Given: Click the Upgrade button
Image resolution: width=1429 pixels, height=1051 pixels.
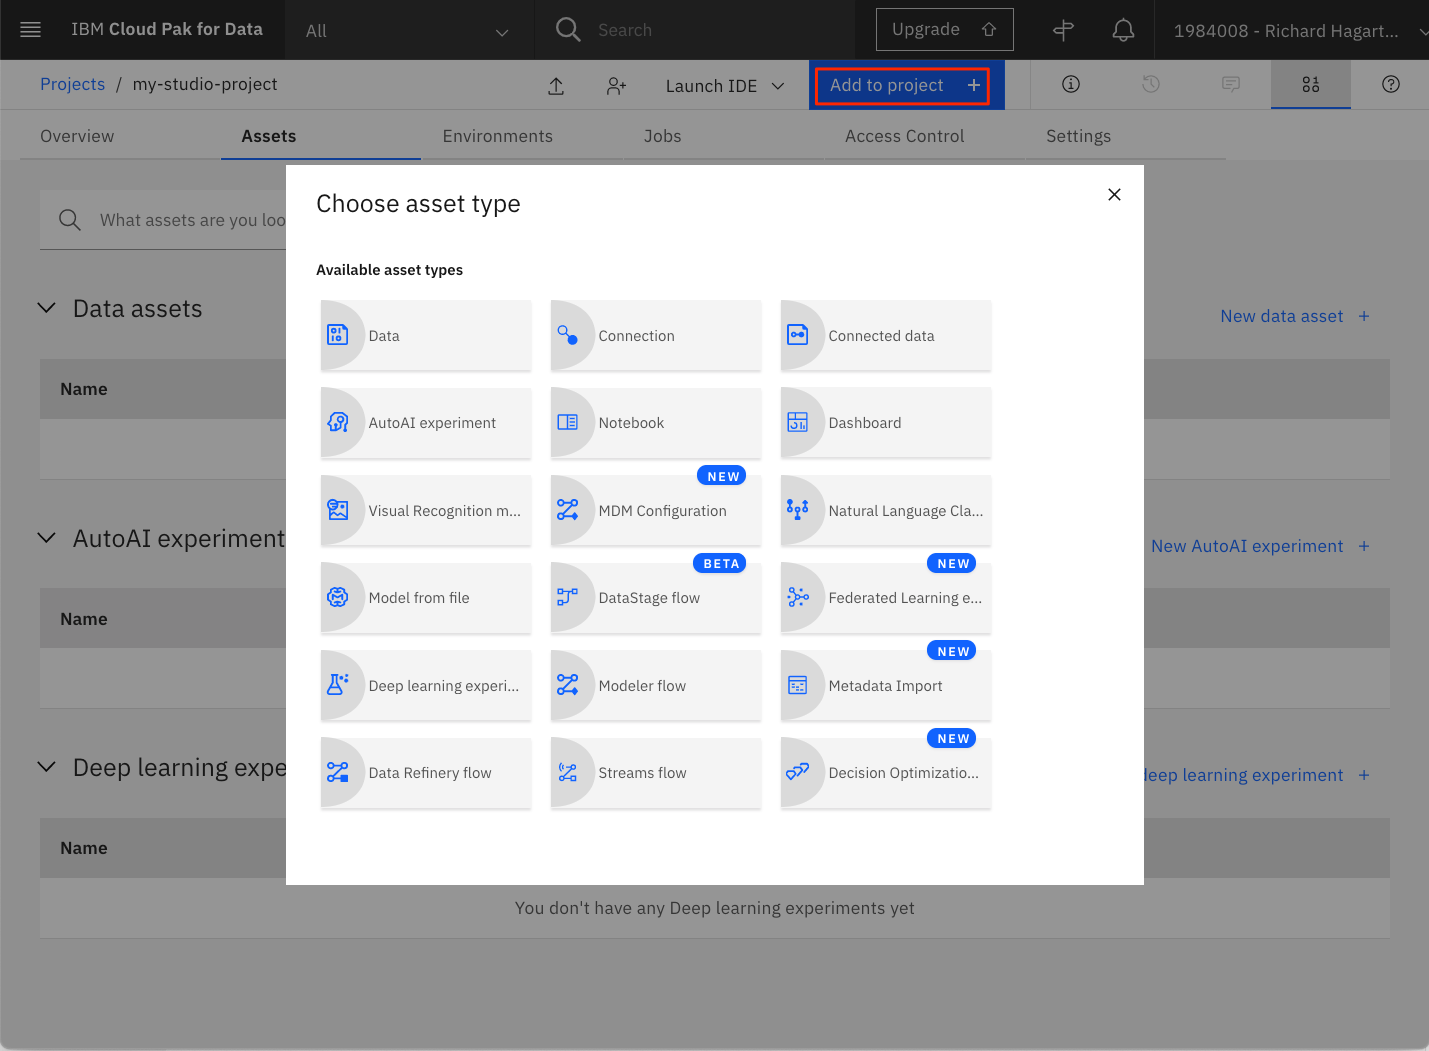Looking at the screenshot, I should [945, 30].
